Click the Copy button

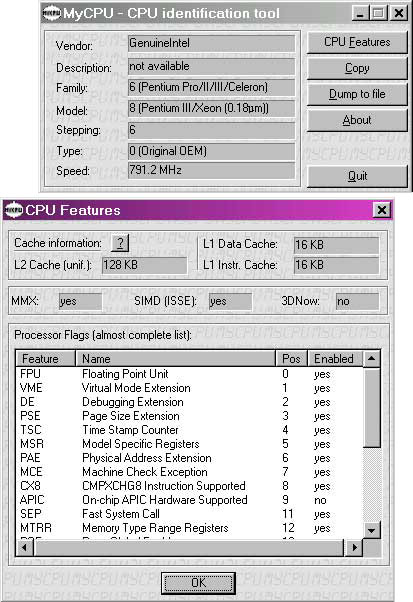[357, 68]
